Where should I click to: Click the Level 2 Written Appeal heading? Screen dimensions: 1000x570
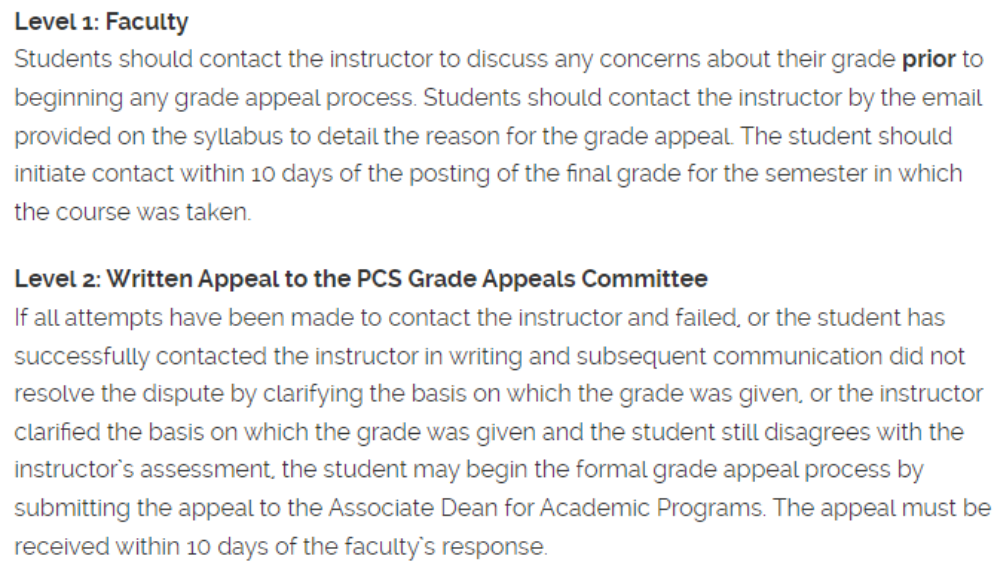361,278
